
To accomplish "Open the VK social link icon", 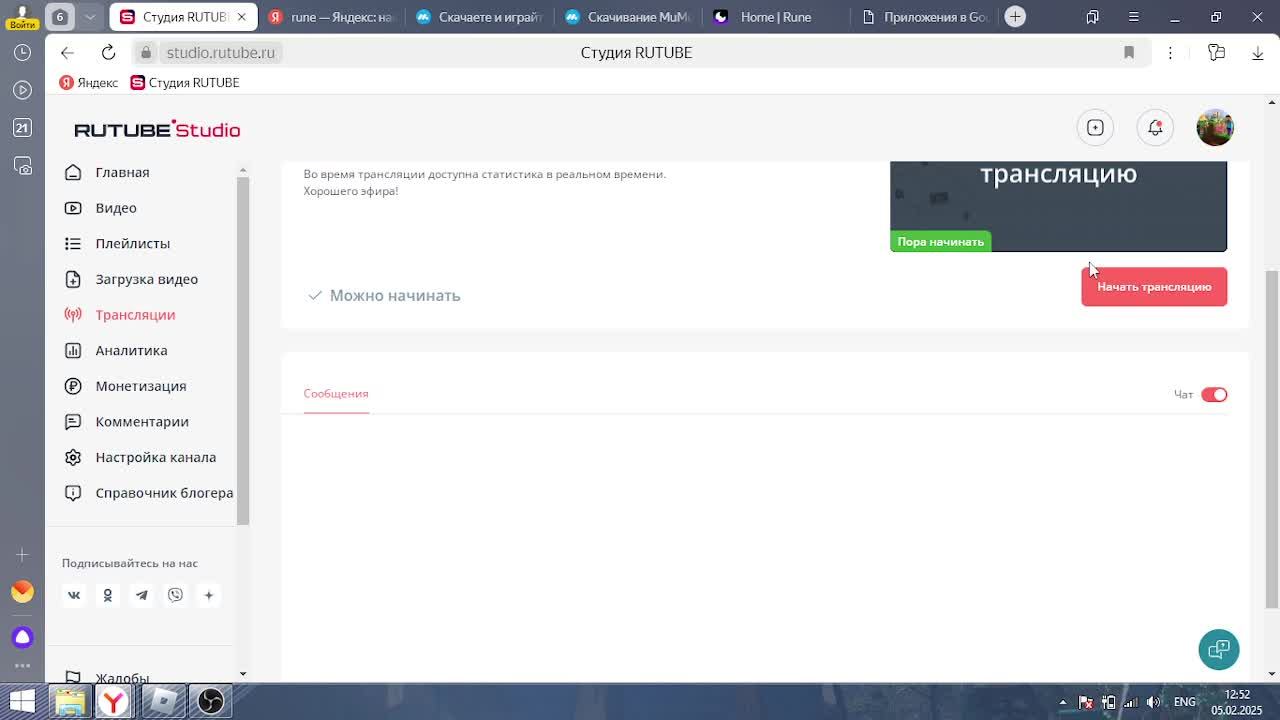I will (74, 595).
